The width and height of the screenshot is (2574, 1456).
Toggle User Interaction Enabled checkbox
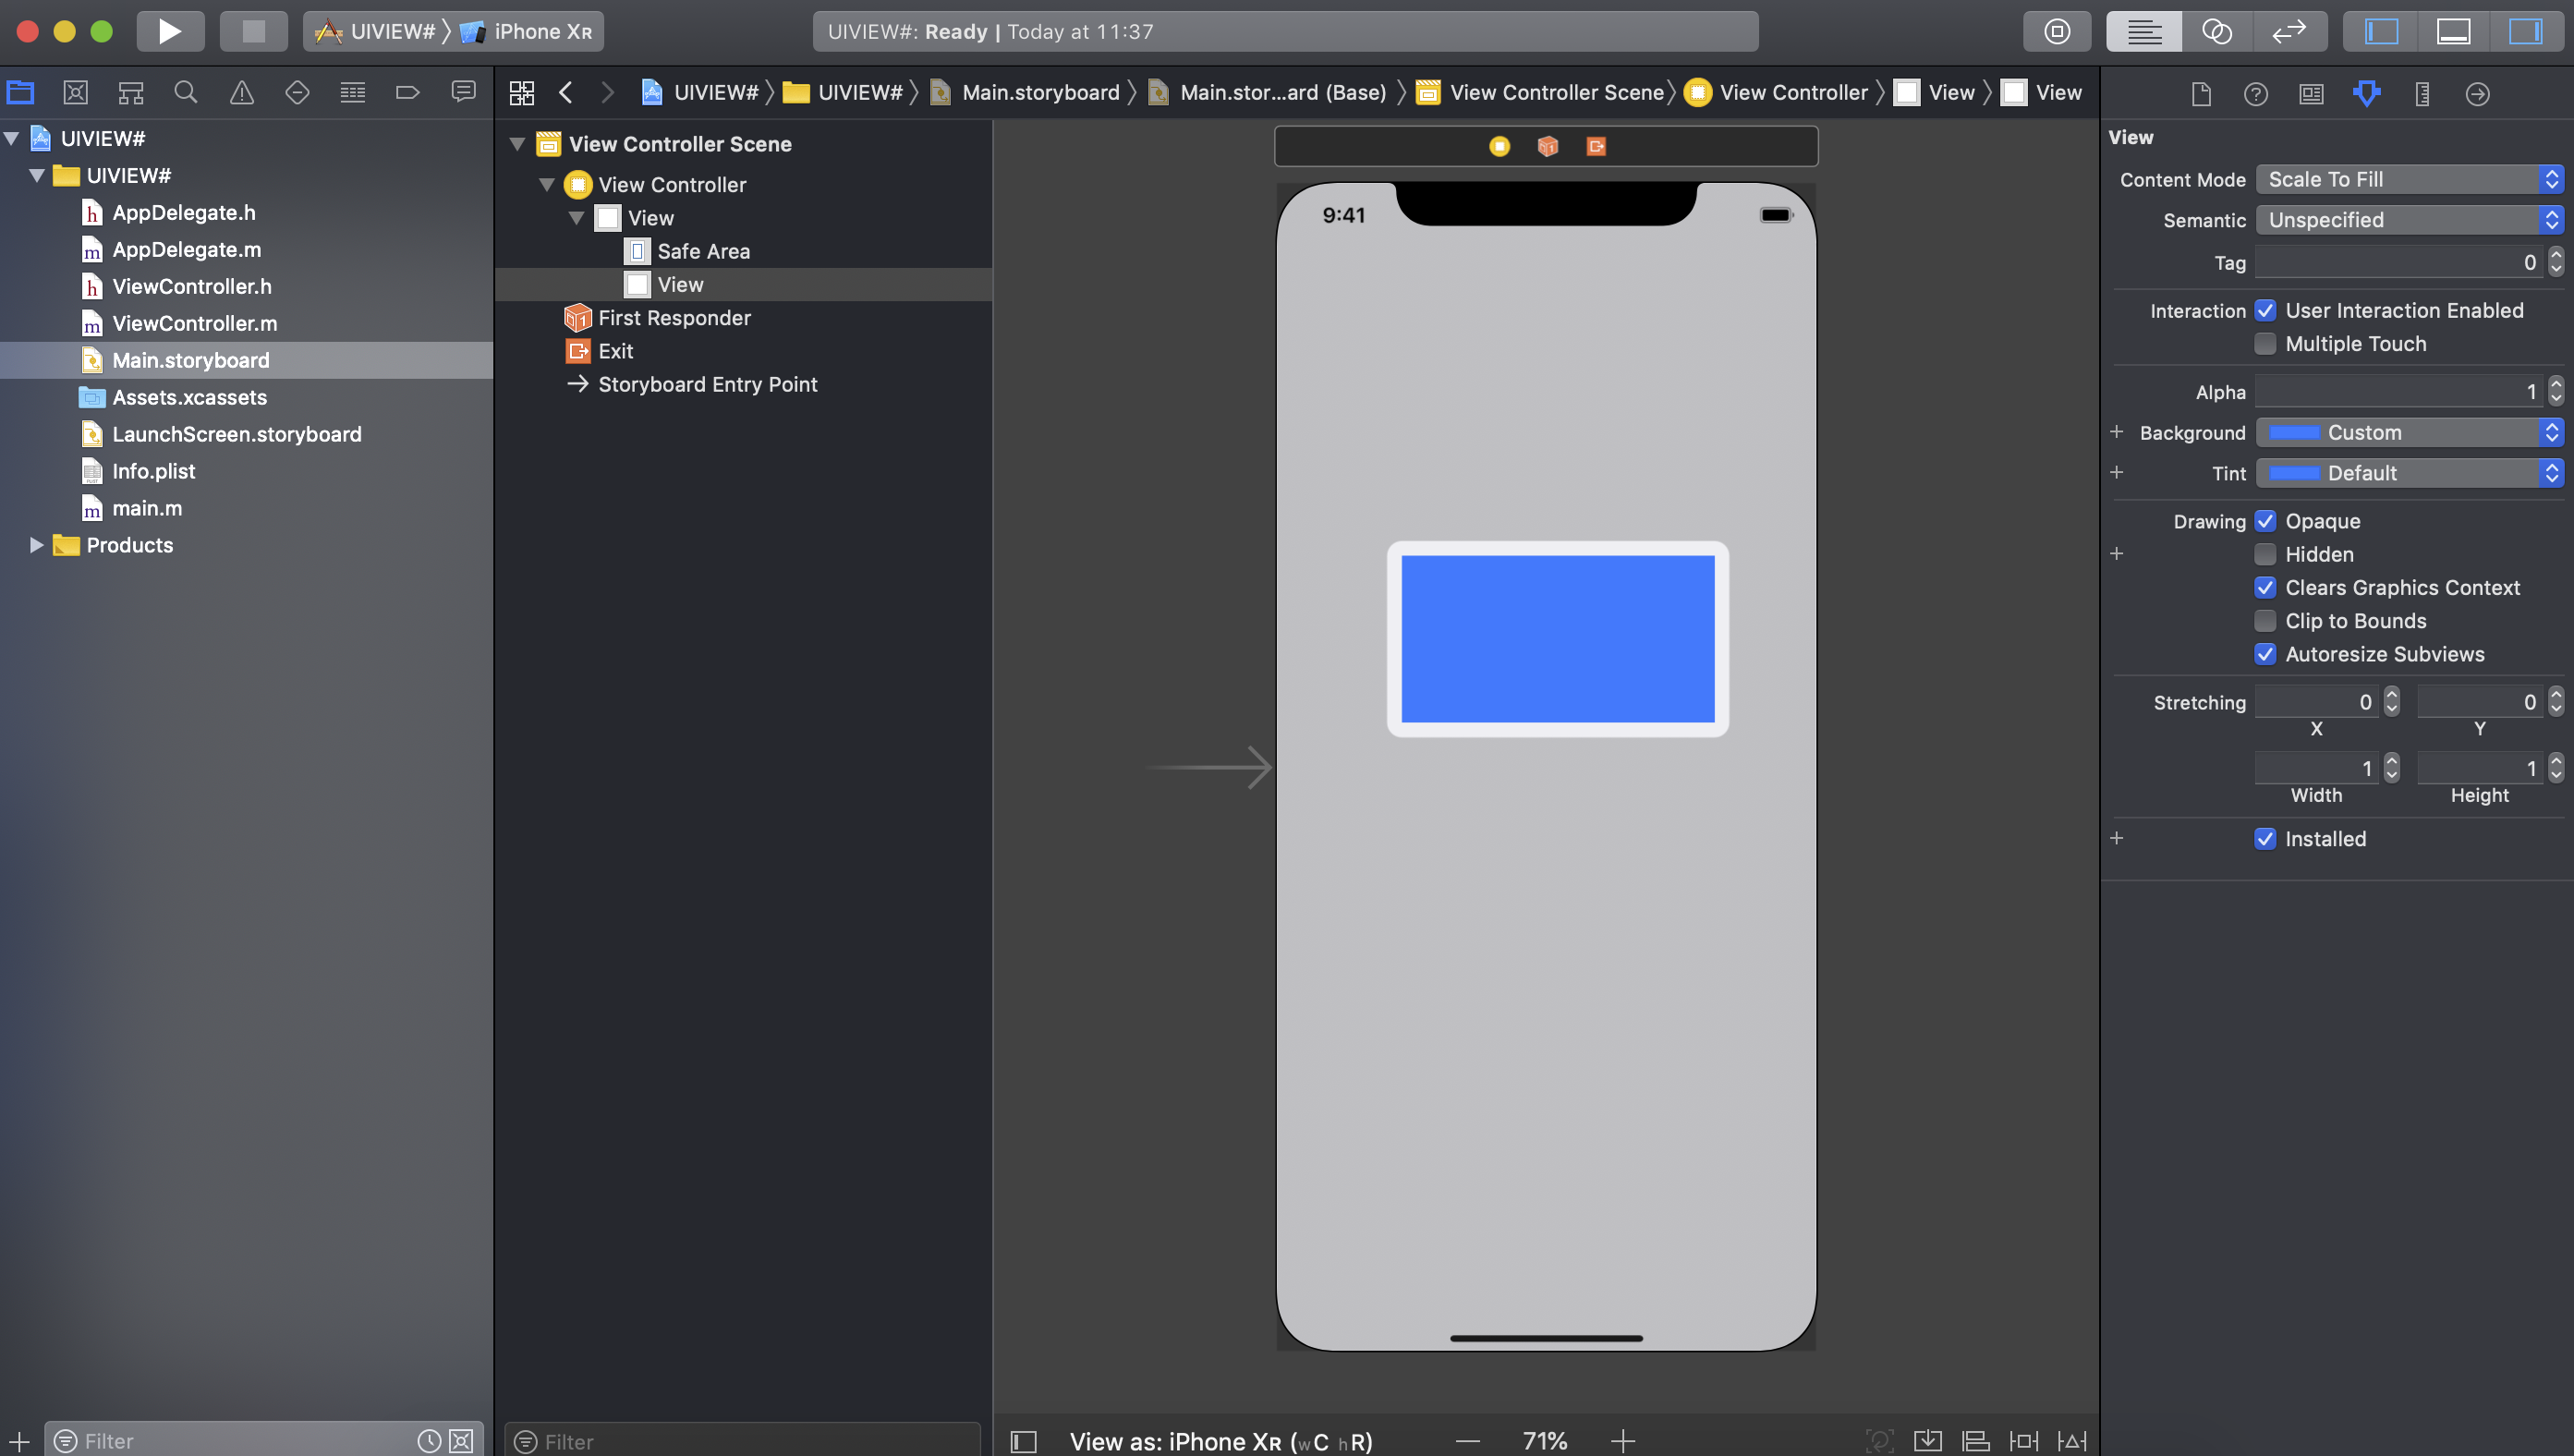click(x=2265, y=311)
